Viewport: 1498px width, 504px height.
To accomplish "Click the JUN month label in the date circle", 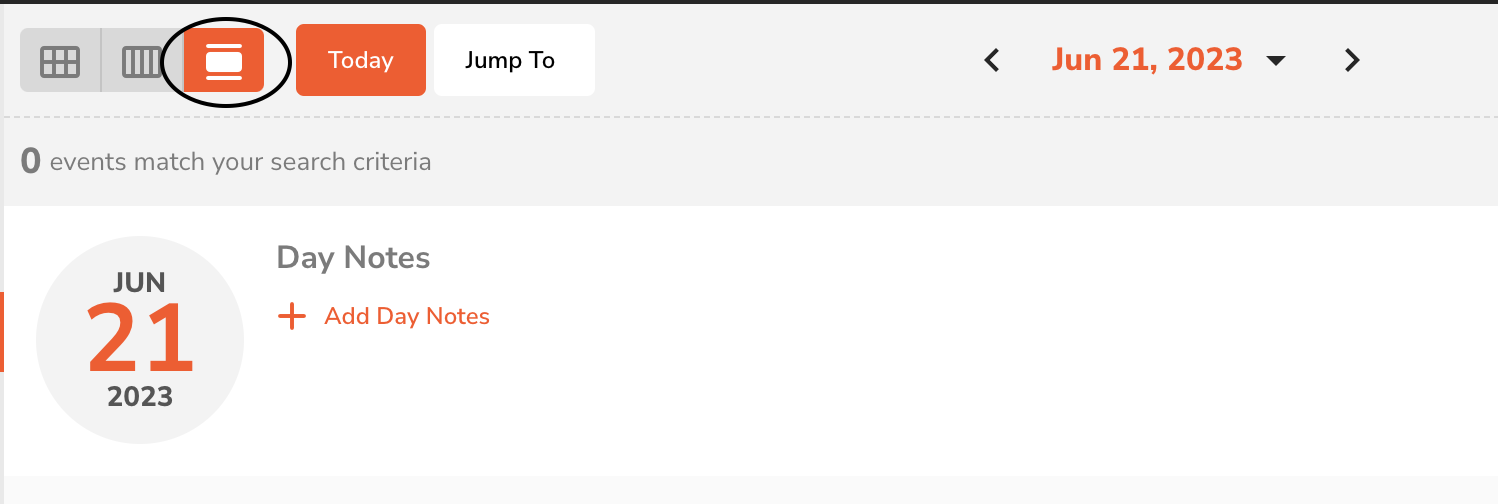I will [x=140, y=283].
